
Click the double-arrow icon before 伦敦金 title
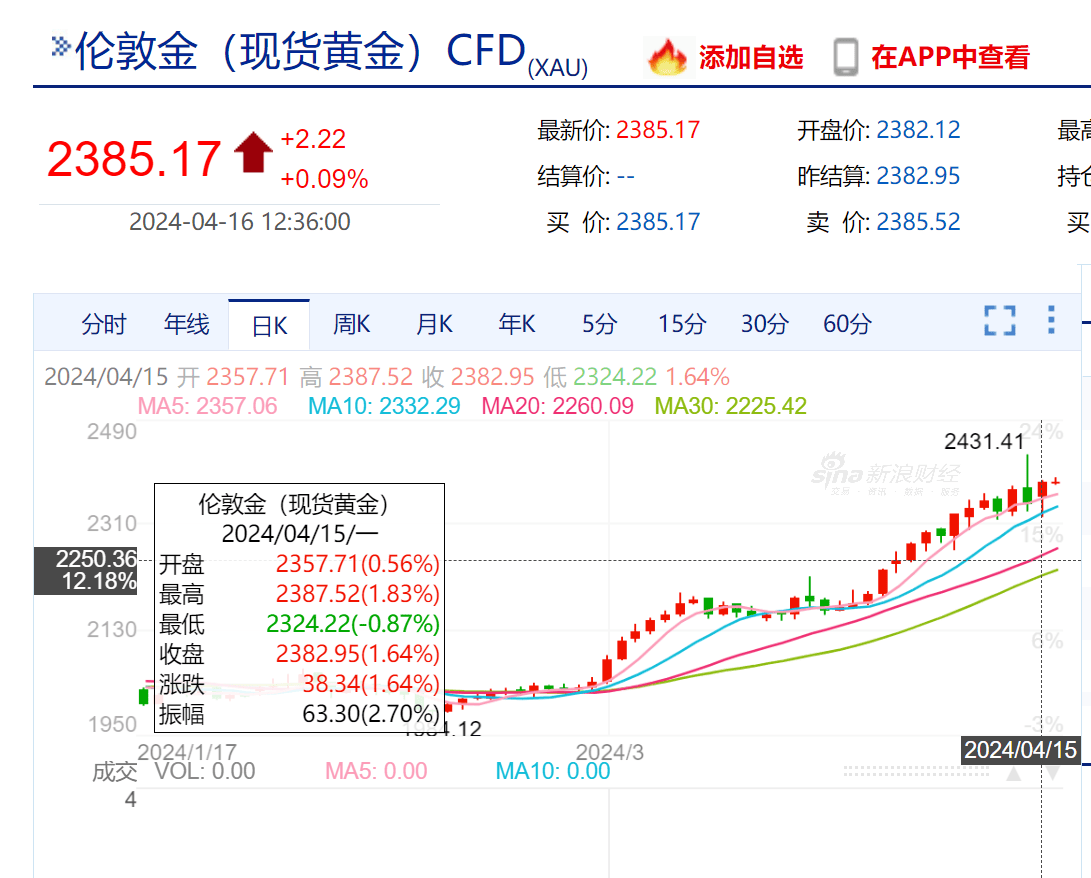click(x=61, y=47)
